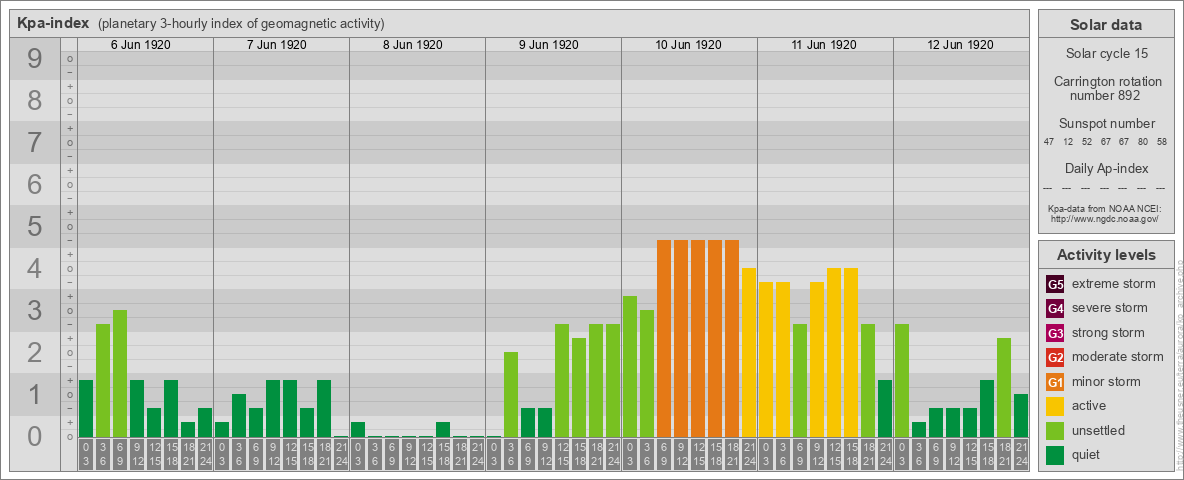
Task: Click the 10 Jun 18–21 orange bar
Action: 732,338
